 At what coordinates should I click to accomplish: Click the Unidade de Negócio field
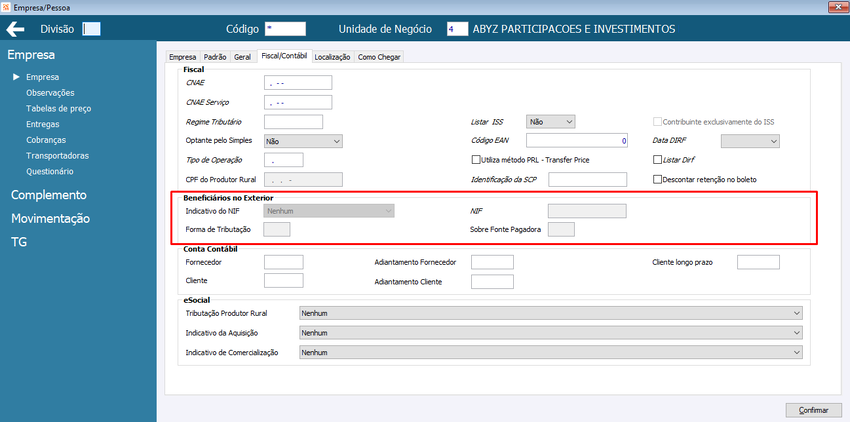tap(458, 29)
